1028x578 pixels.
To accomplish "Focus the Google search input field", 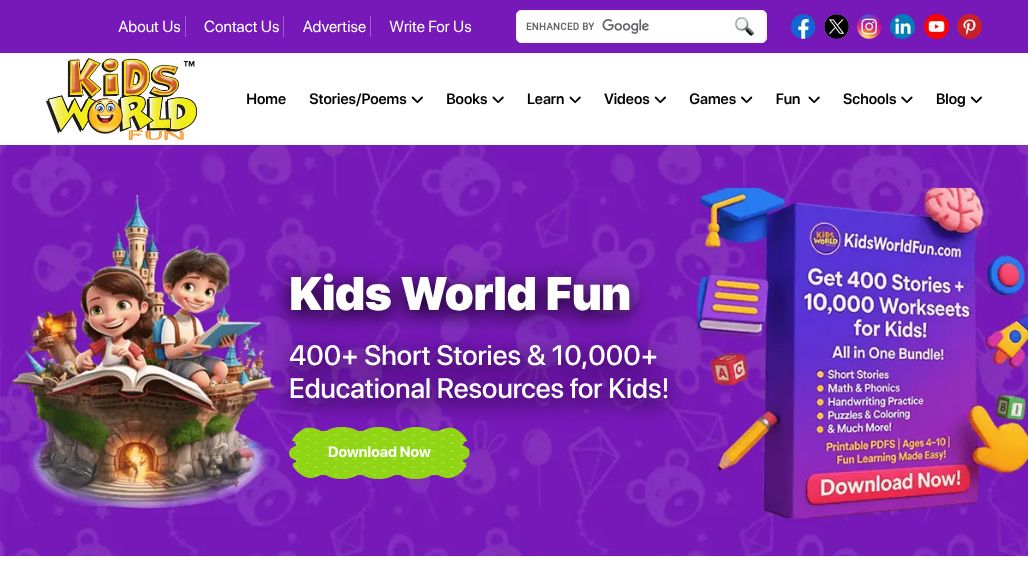I will pos(628,27).
